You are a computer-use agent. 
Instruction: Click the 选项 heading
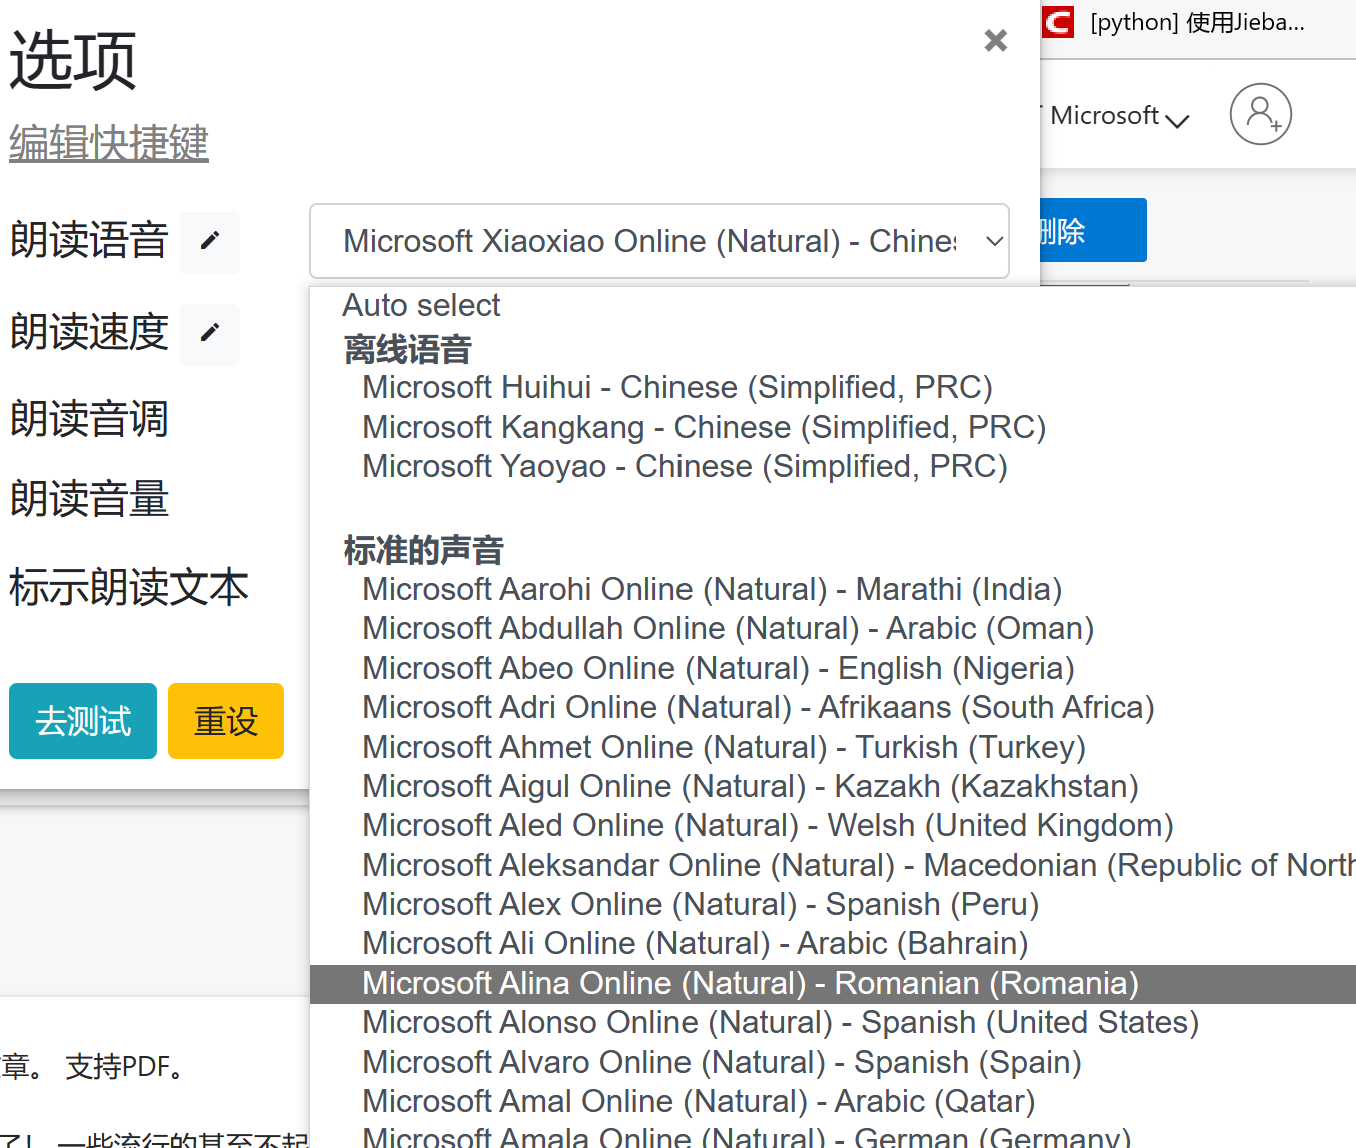click(x=73, y=60)
